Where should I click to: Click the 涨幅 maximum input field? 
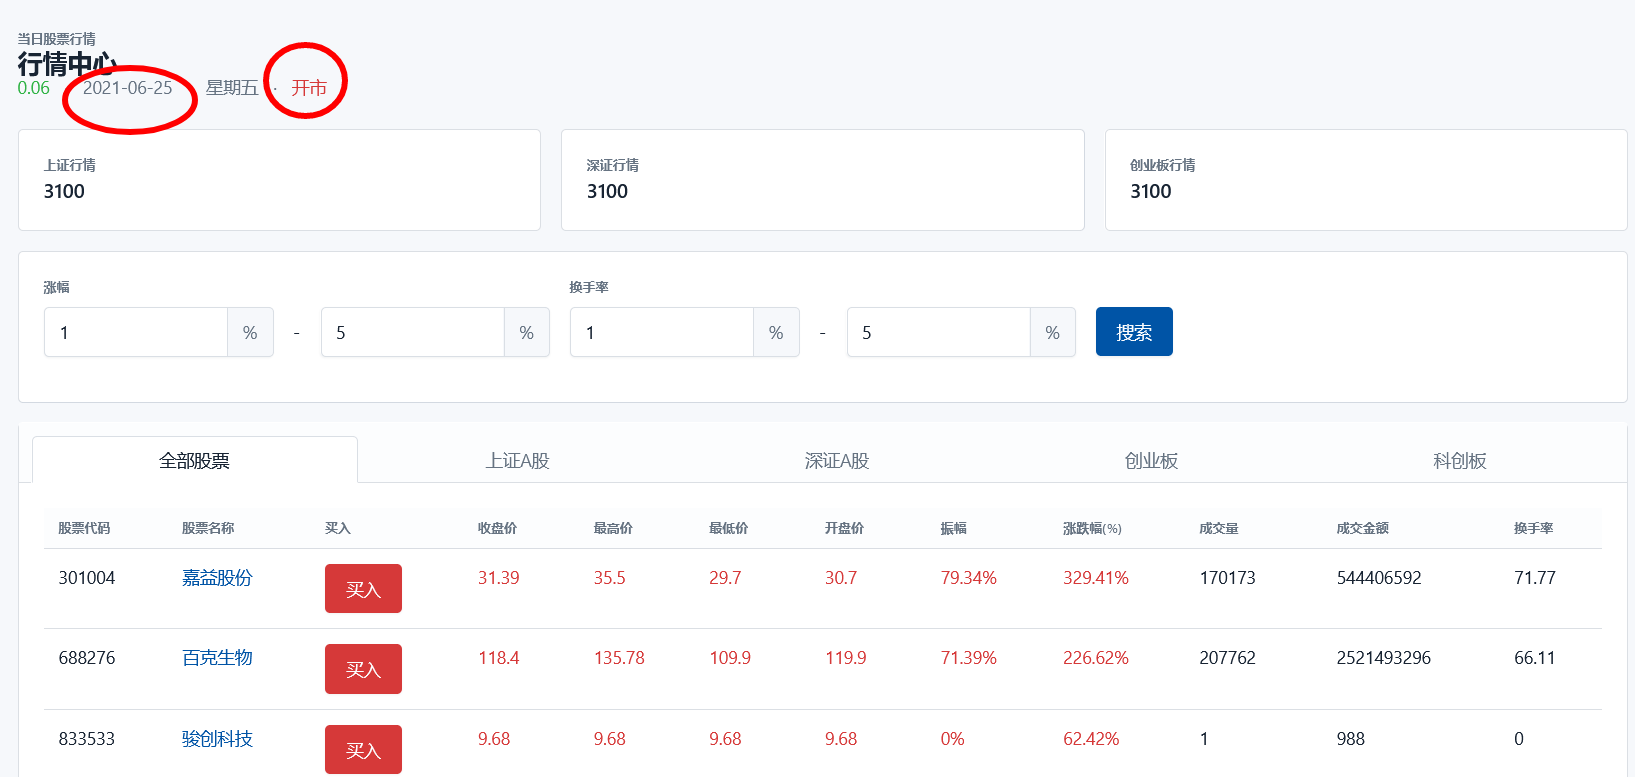[413, 332]
